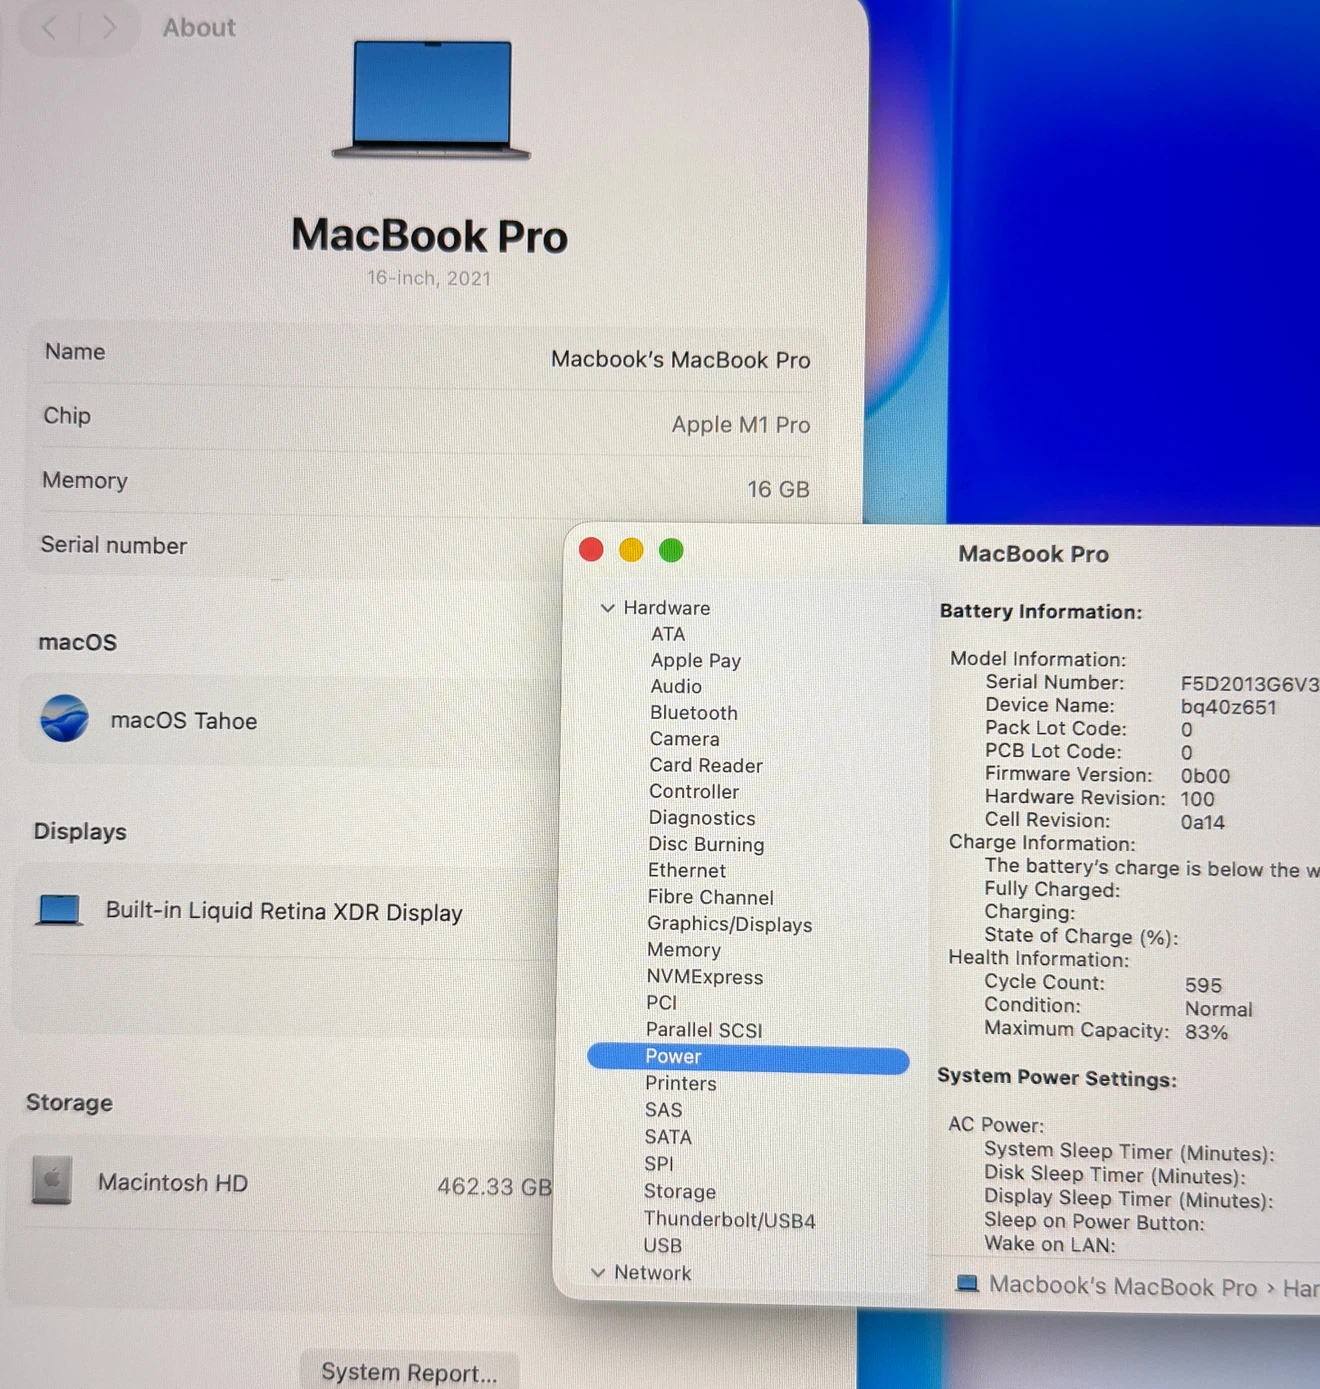This screenshot has width=1320, height=1389.
Task: Click the System Power Settings heading
Action: 1057,1077
